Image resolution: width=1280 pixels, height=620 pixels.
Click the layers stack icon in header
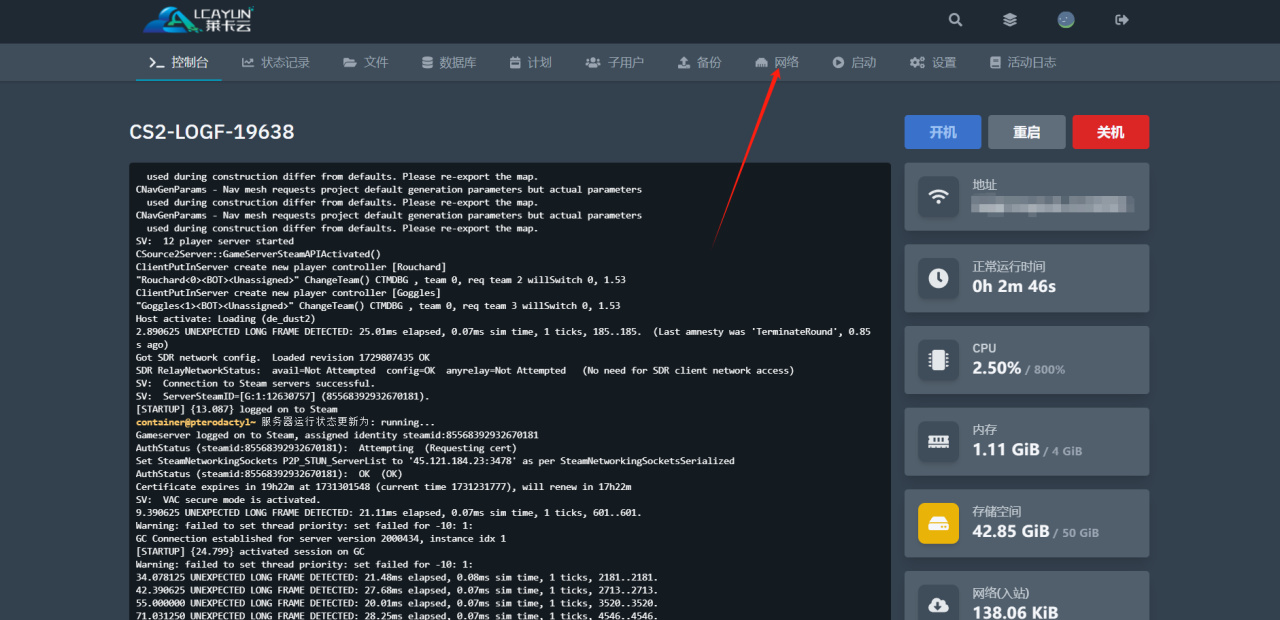coord(1010,20)
